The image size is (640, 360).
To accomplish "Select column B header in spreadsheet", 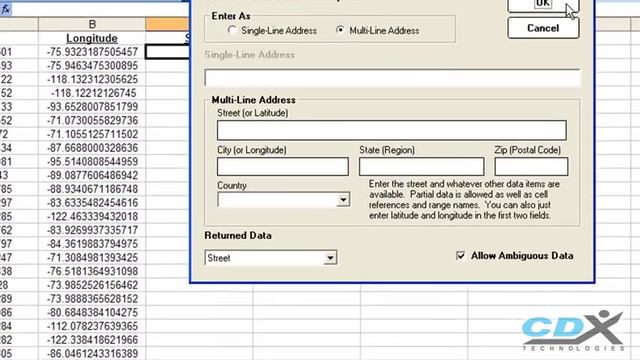I will 92,24.
